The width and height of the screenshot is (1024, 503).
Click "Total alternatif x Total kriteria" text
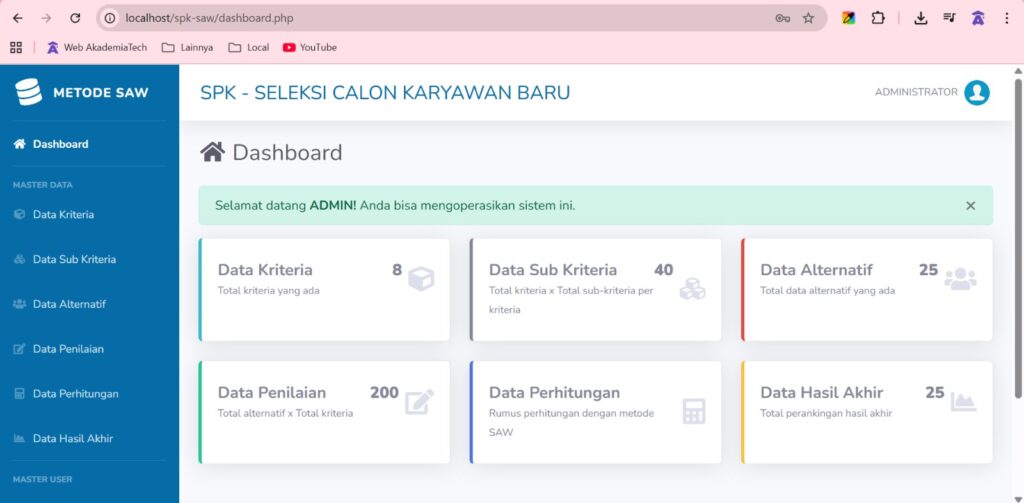point(285,413)
